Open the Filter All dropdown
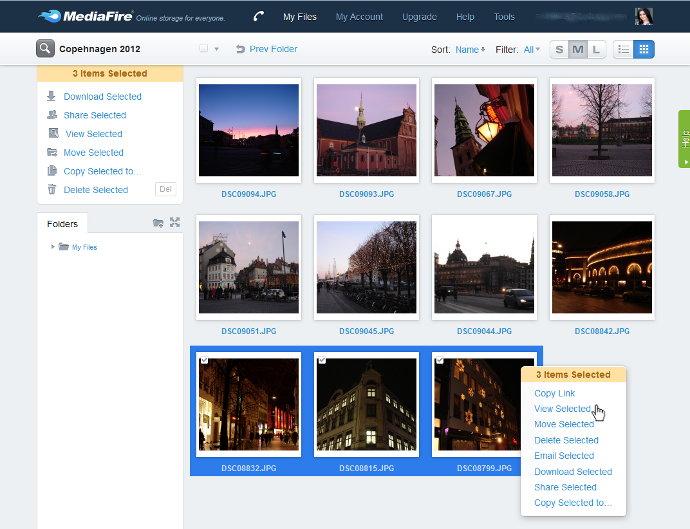The width and height of the screenshot is (690, 529). [531, 49]
